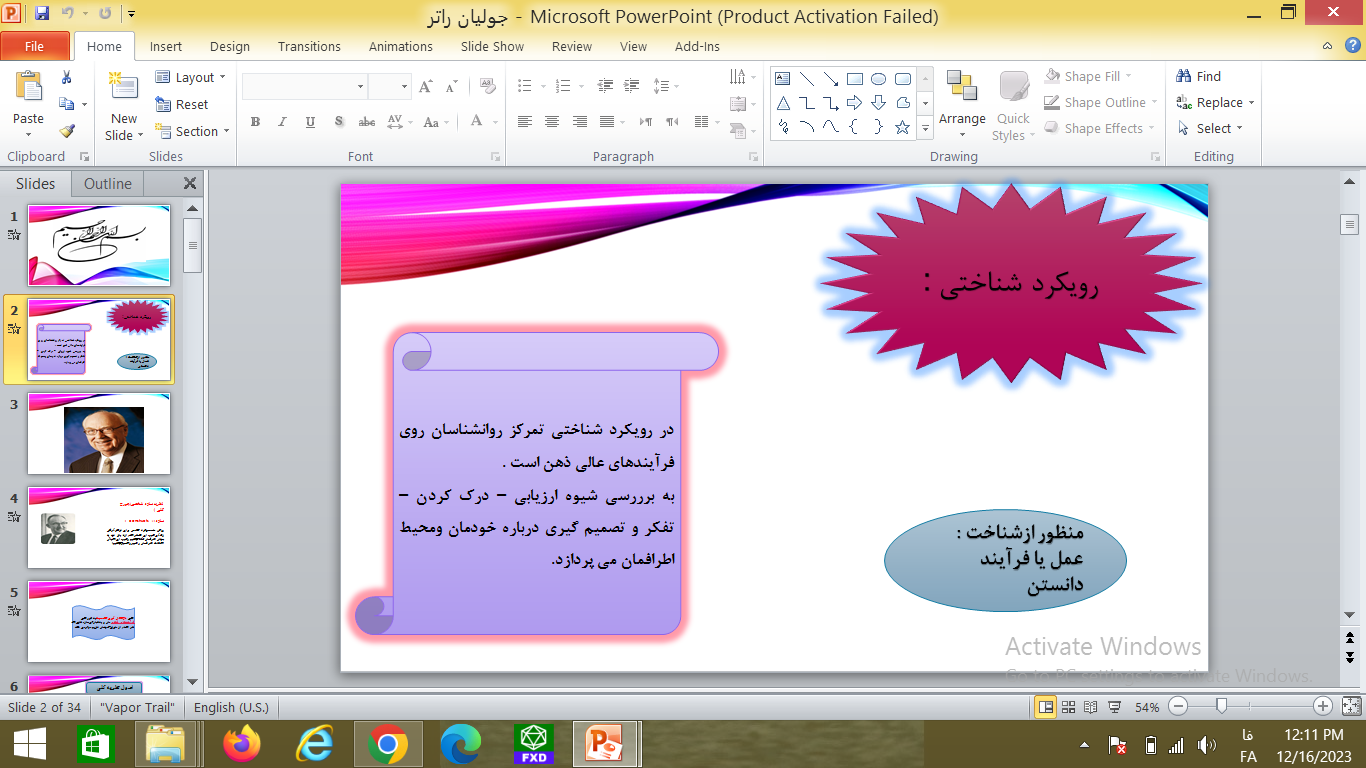The width and height of the screenshot is (1366, 768).
Task: Select the five-point star shape
Action: pyautogui.click(x=902, y=127)
